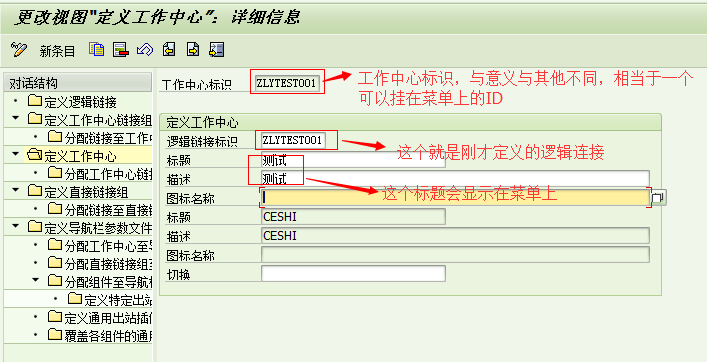Open value help for 图标名称 field

click(658, 197)
